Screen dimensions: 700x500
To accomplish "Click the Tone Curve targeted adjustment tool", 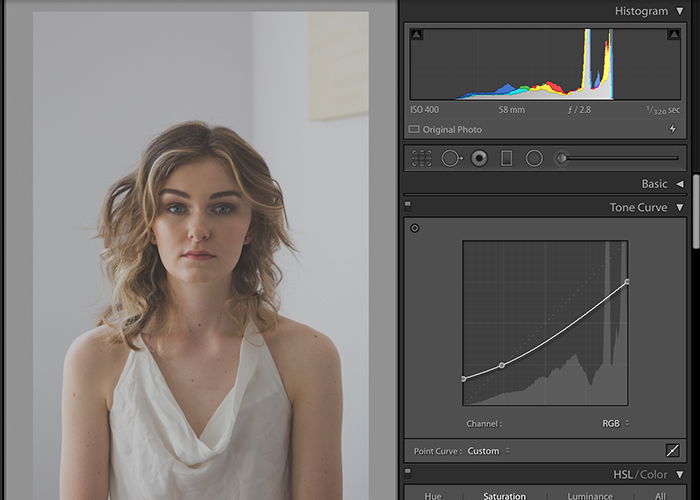I will tap(415, 228).
